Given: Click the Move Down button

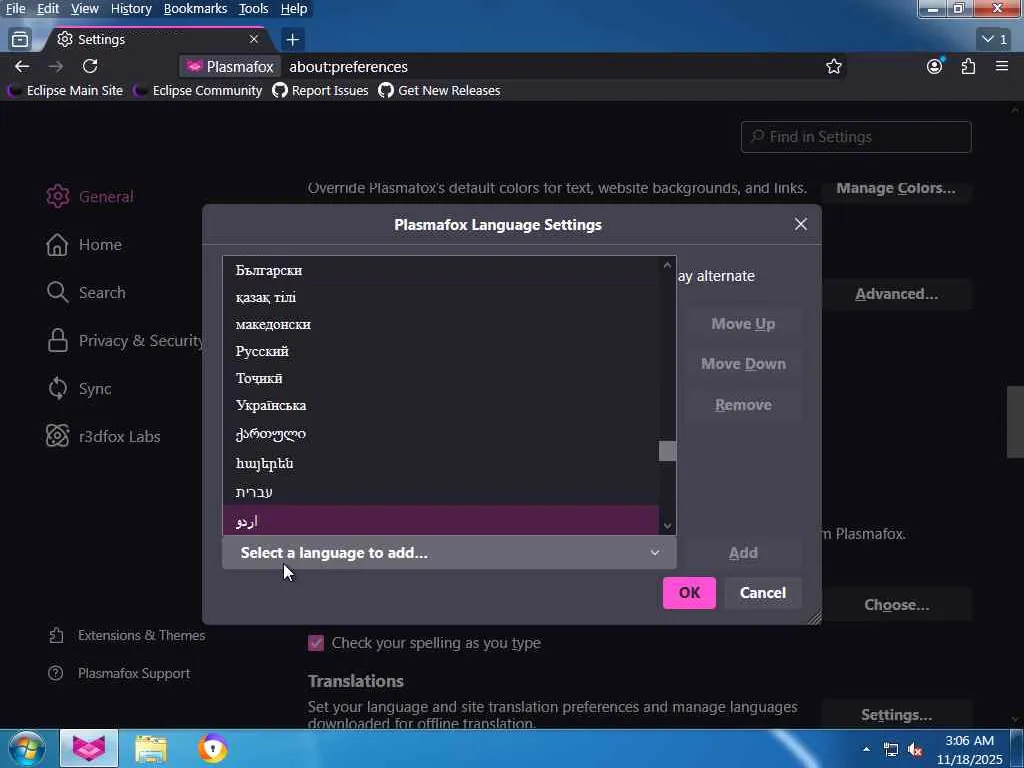Looking at the screenshot, I should click(743, 364).
